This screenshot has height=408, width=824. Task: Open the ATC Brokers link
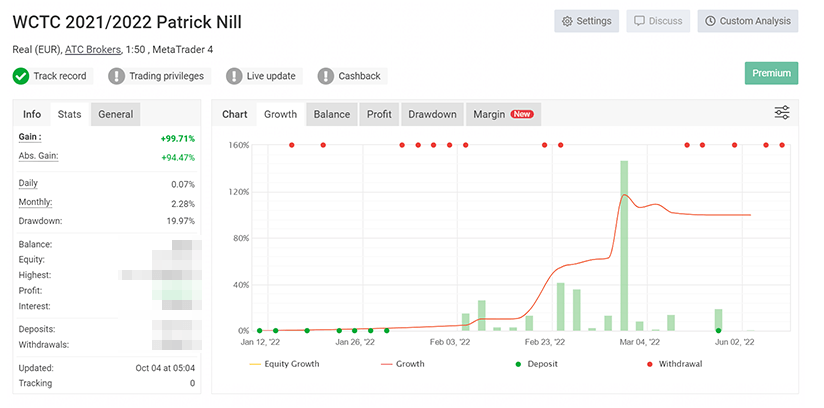93,49
